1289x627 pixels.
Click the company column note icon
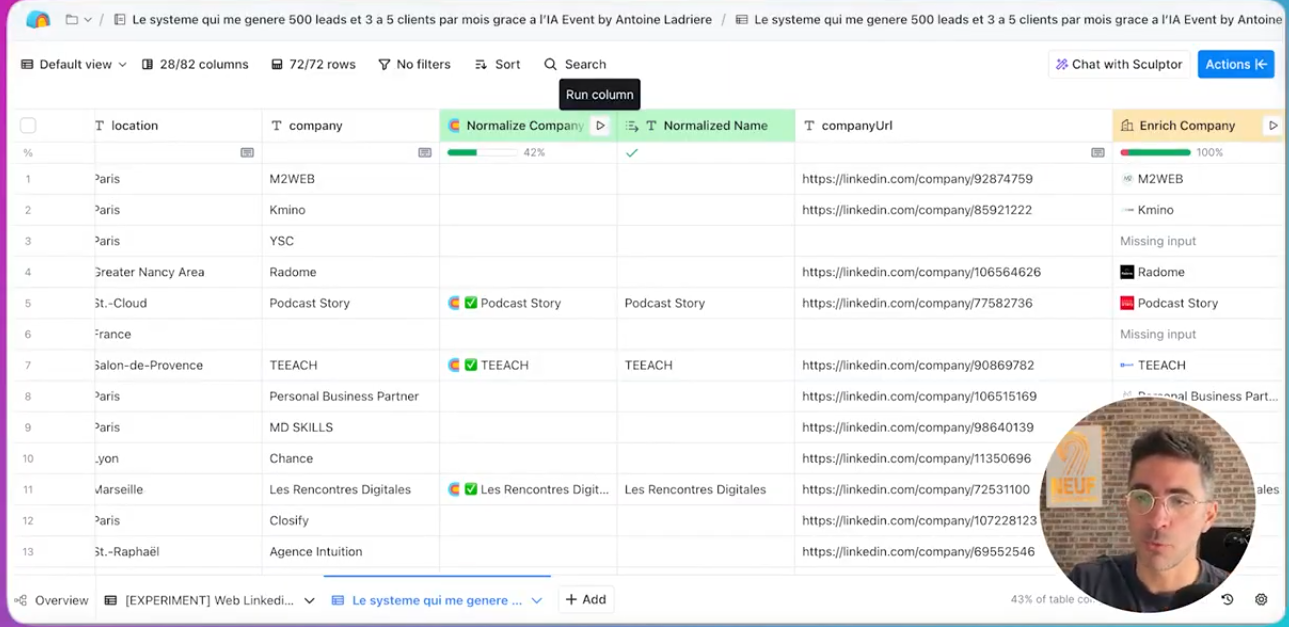[x=424, y=153]
